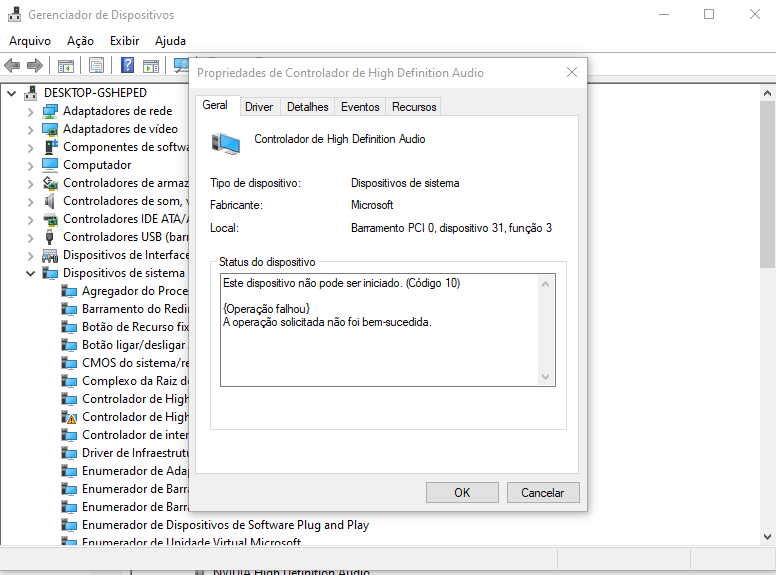Click the Controlador de interrupção device icon
The image size is (776, 575).
69,435
